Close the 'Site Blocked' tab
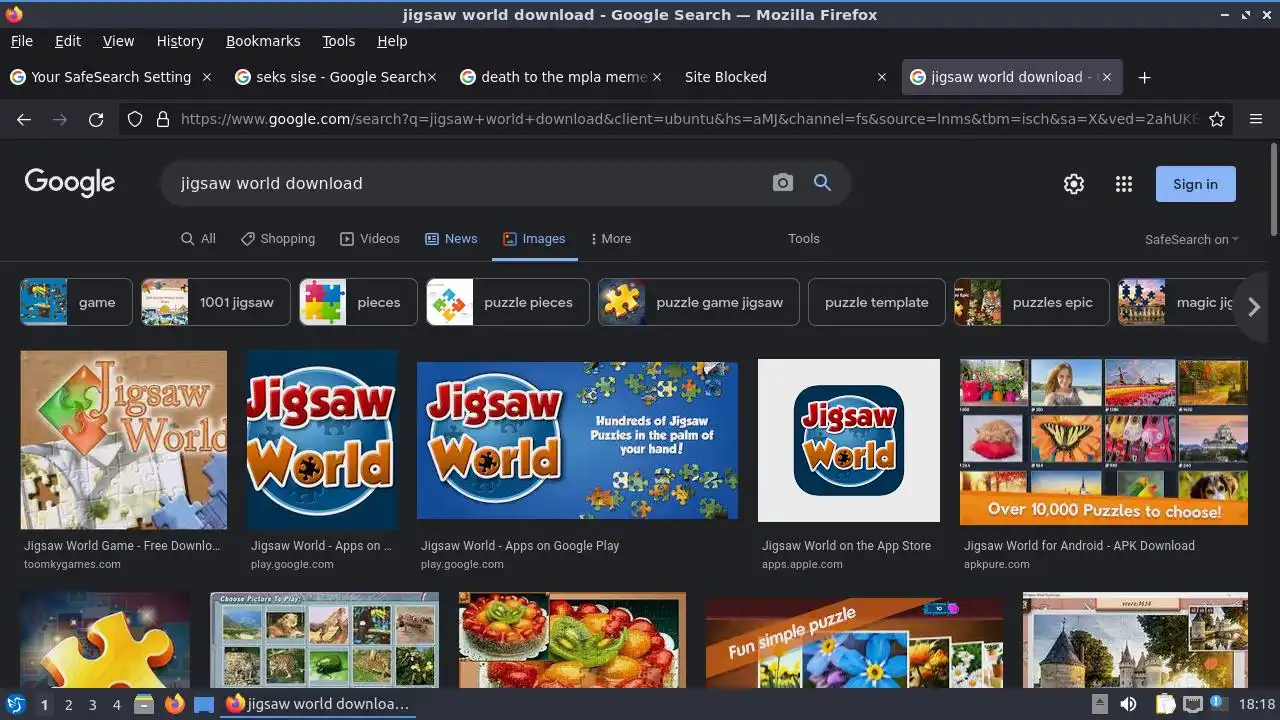This screenshot has width=1280, height=720. click(x=881, y=77)
